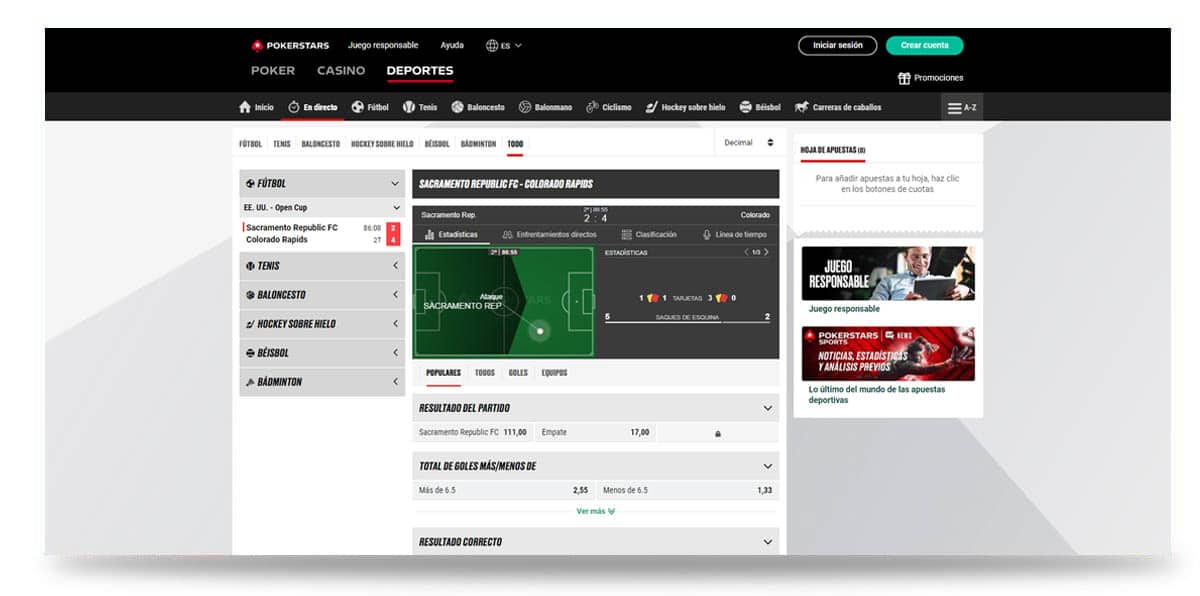Viewport: 1200px width, 596px height.
Task: Expand the BÉISBOL sidebar section
Action: (322, 353)
